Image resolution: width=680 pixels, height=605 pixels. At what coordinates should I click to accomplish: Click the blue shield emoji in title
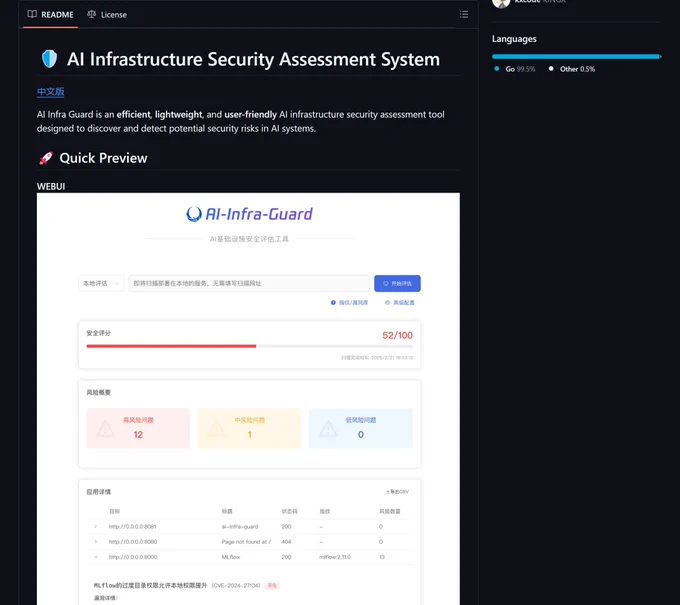(49, 59)
